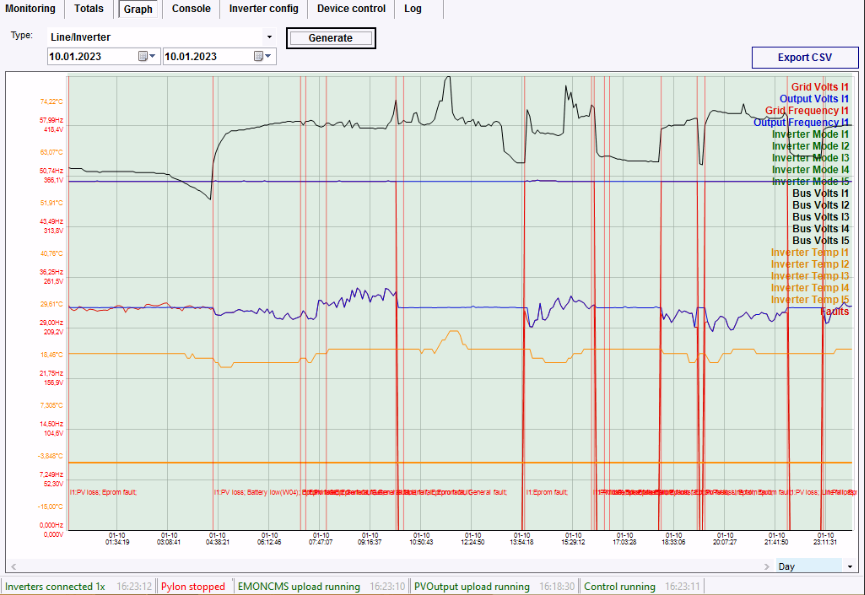Click the left scroll arrow under graph
Viewport: 865px width, 595px height.
pos(14,566)
